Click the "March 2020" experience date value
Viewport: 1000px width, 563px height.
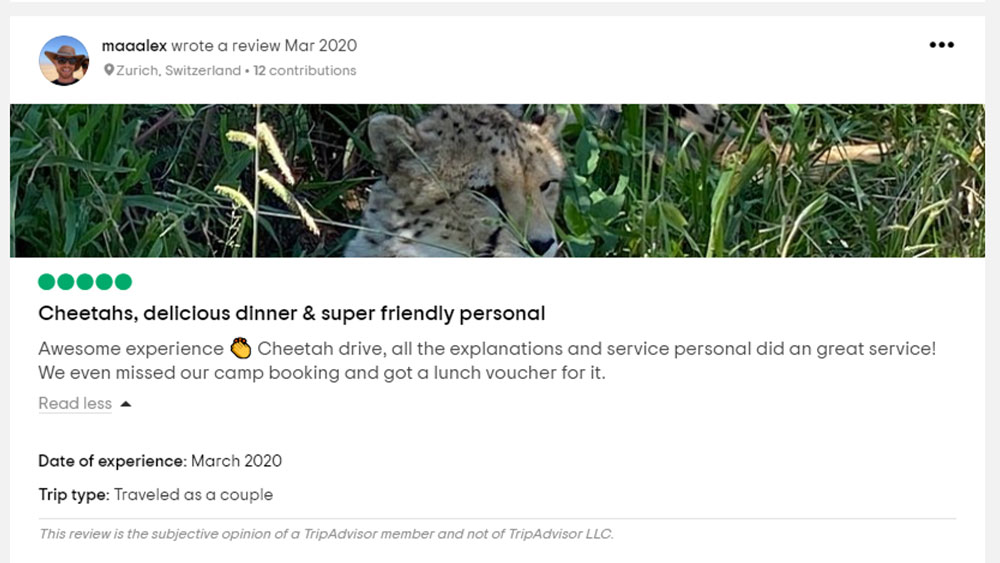pyautogui.click(x=236, y=461)
